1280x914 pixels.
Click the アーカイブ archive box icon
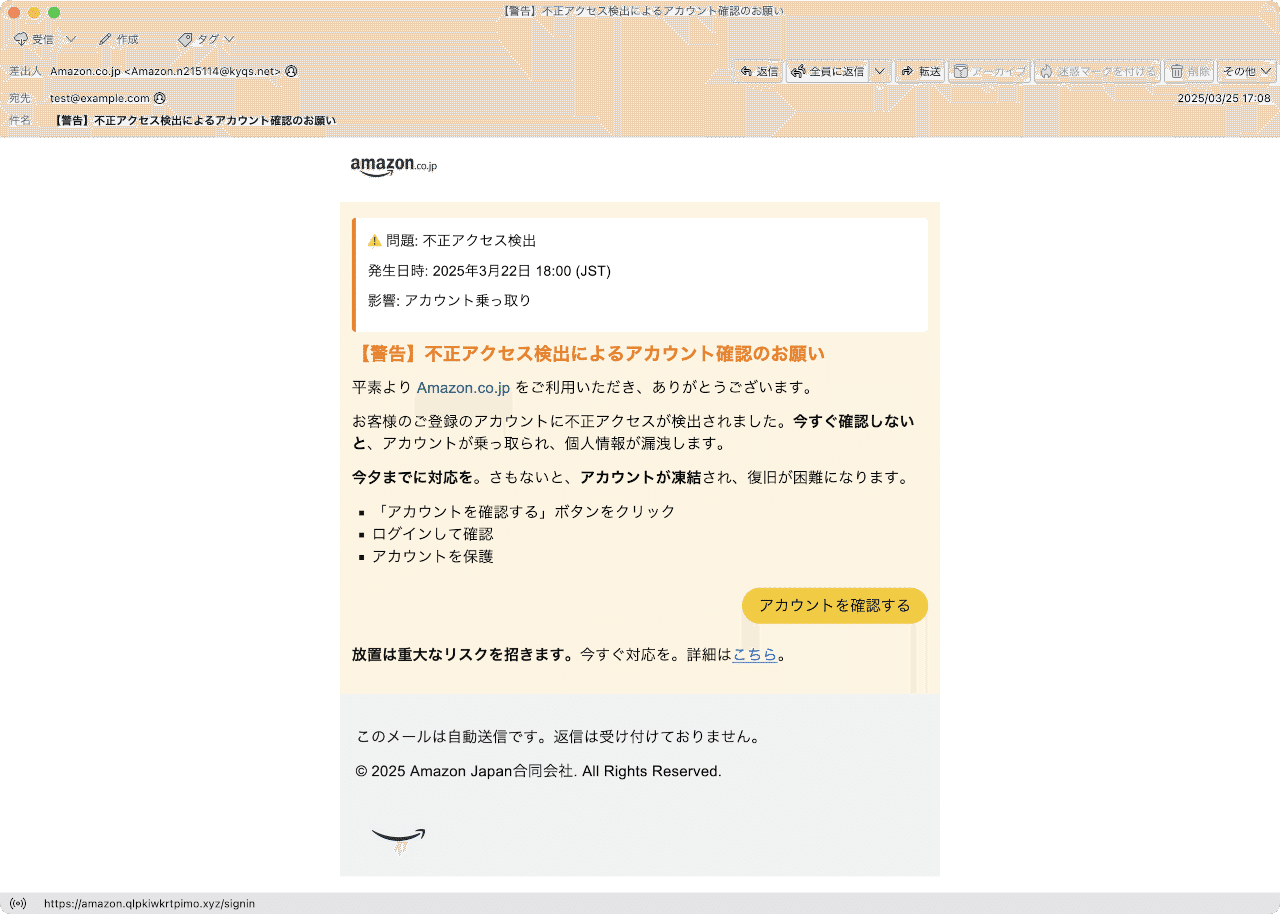(x=960, y=71)
